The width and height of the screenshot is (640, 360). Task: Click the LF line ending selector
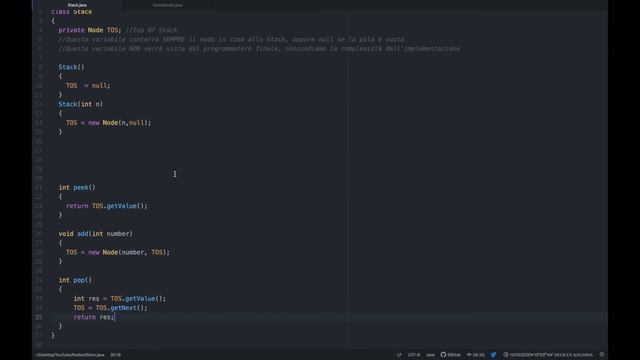[x=399, y=355]
